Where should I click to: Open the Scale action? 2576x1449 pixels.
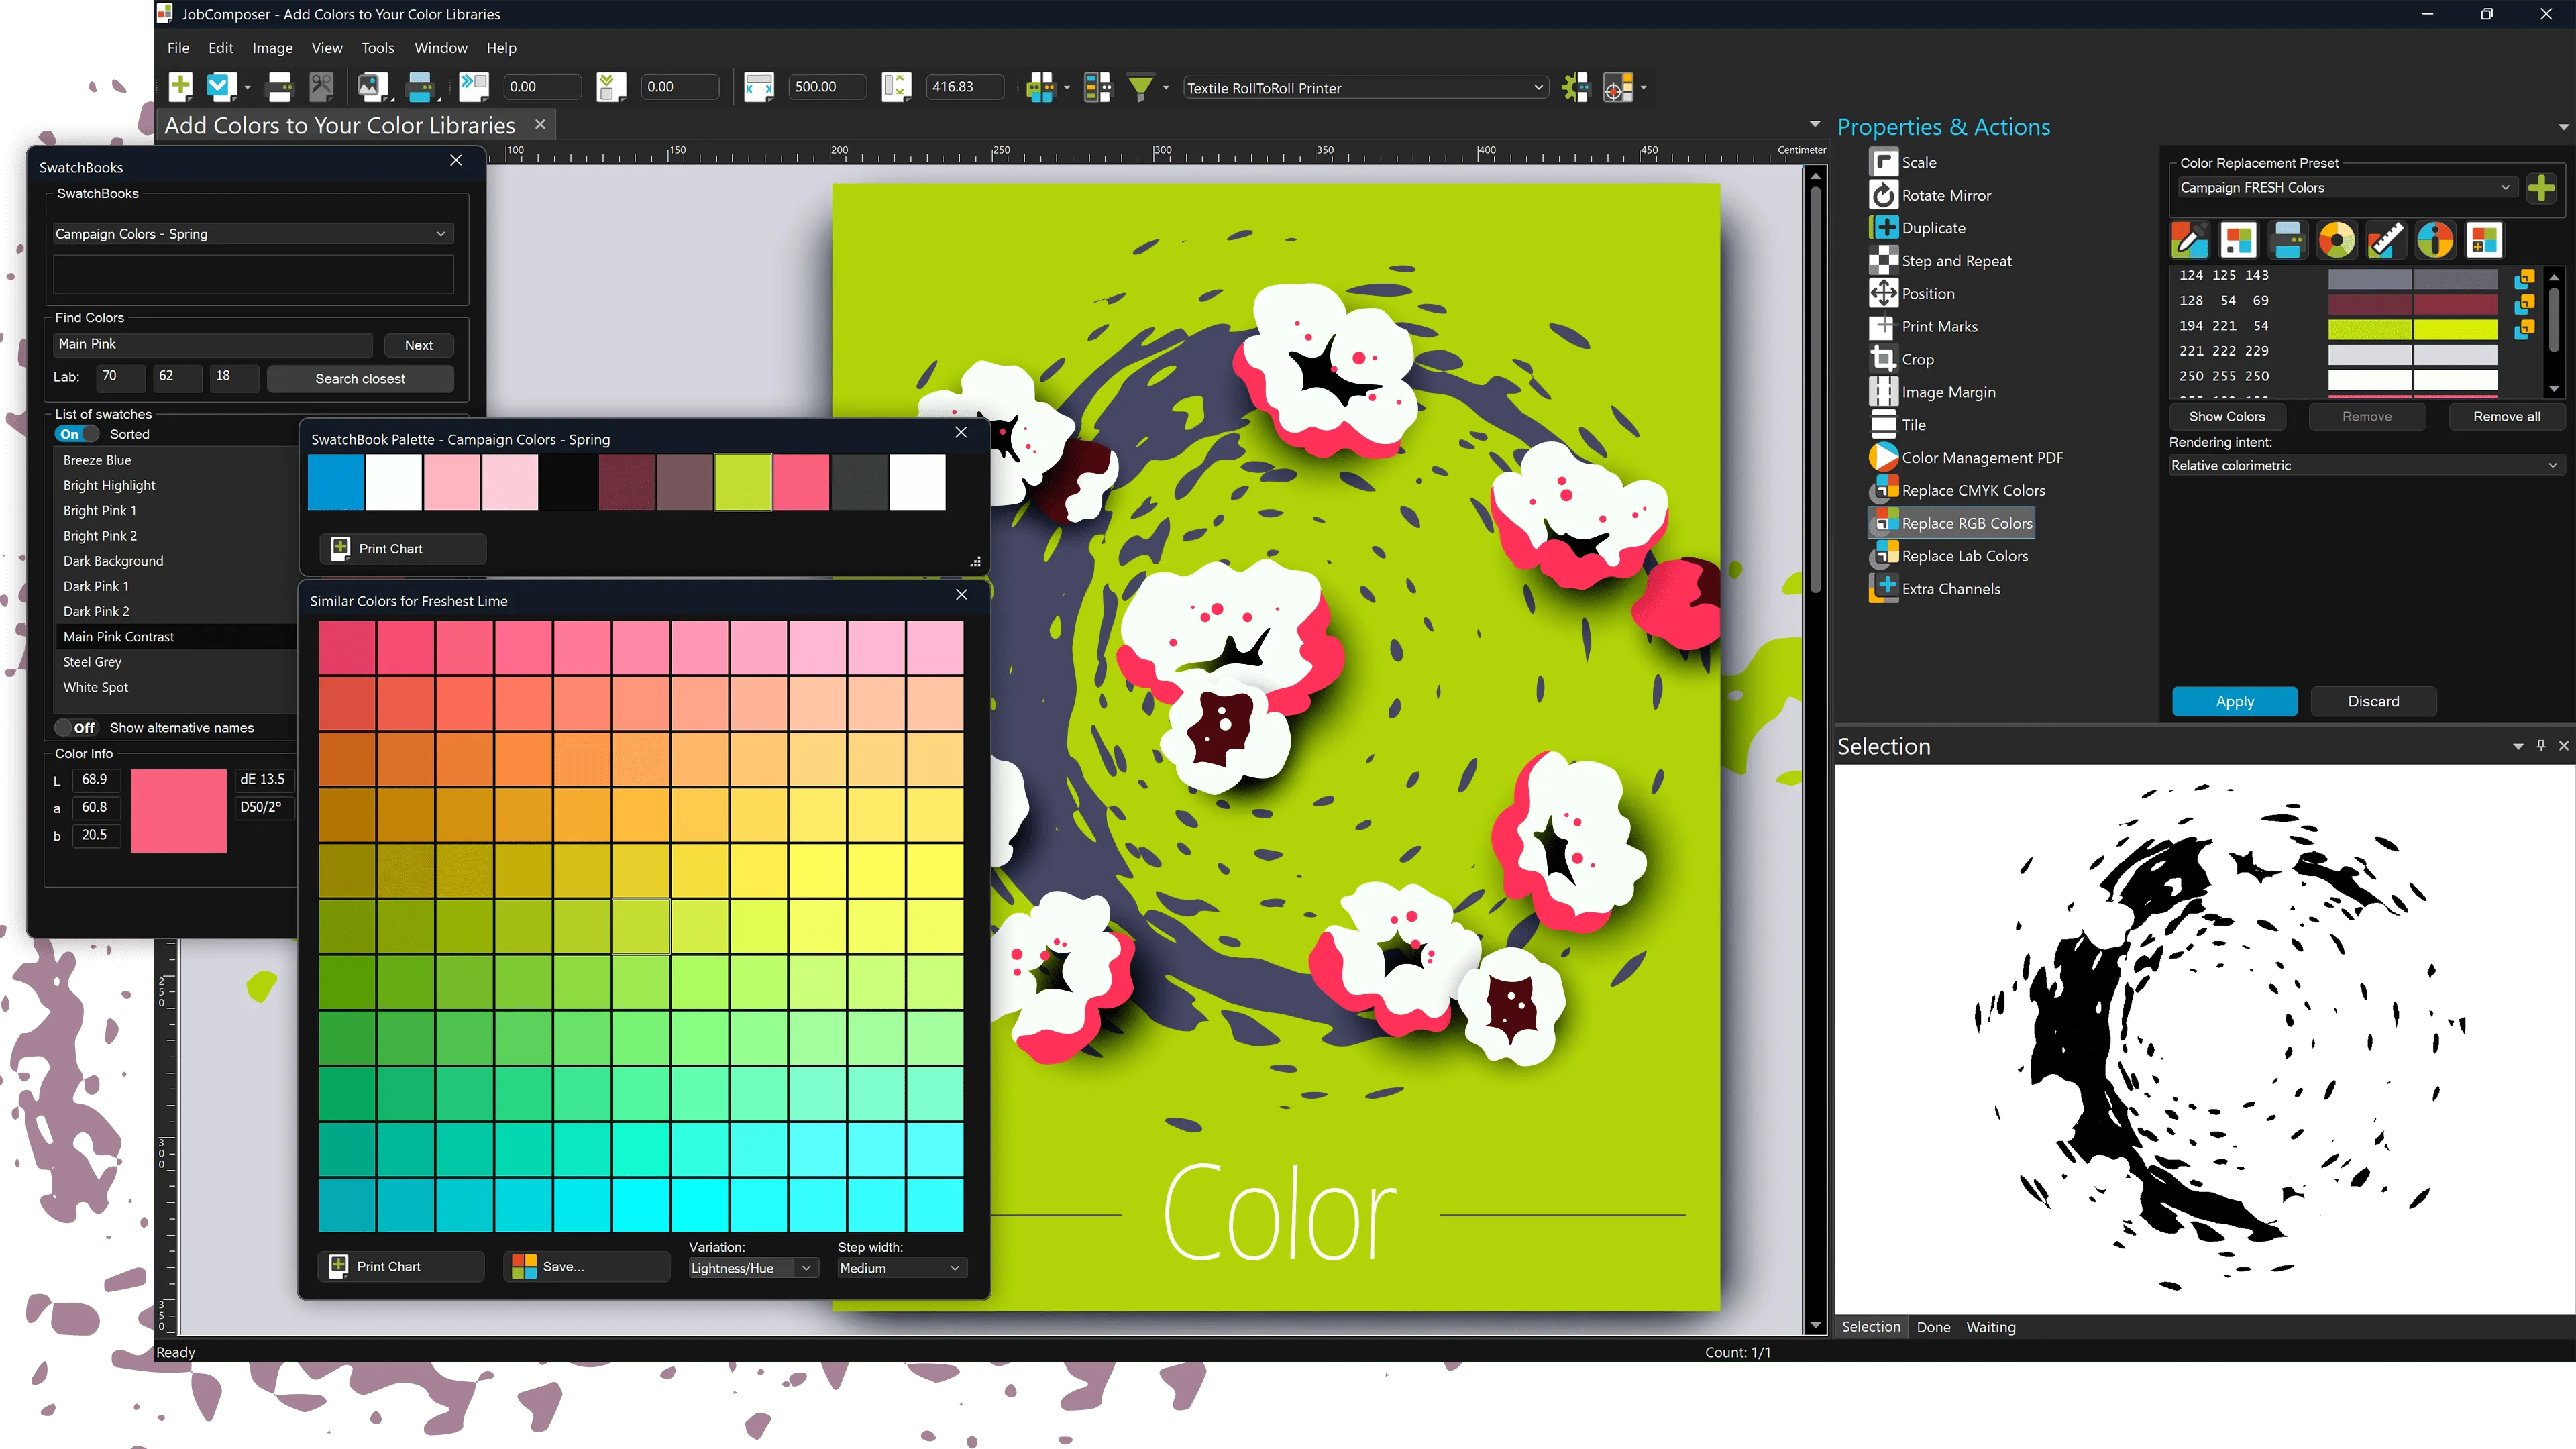pos(1904,162)
